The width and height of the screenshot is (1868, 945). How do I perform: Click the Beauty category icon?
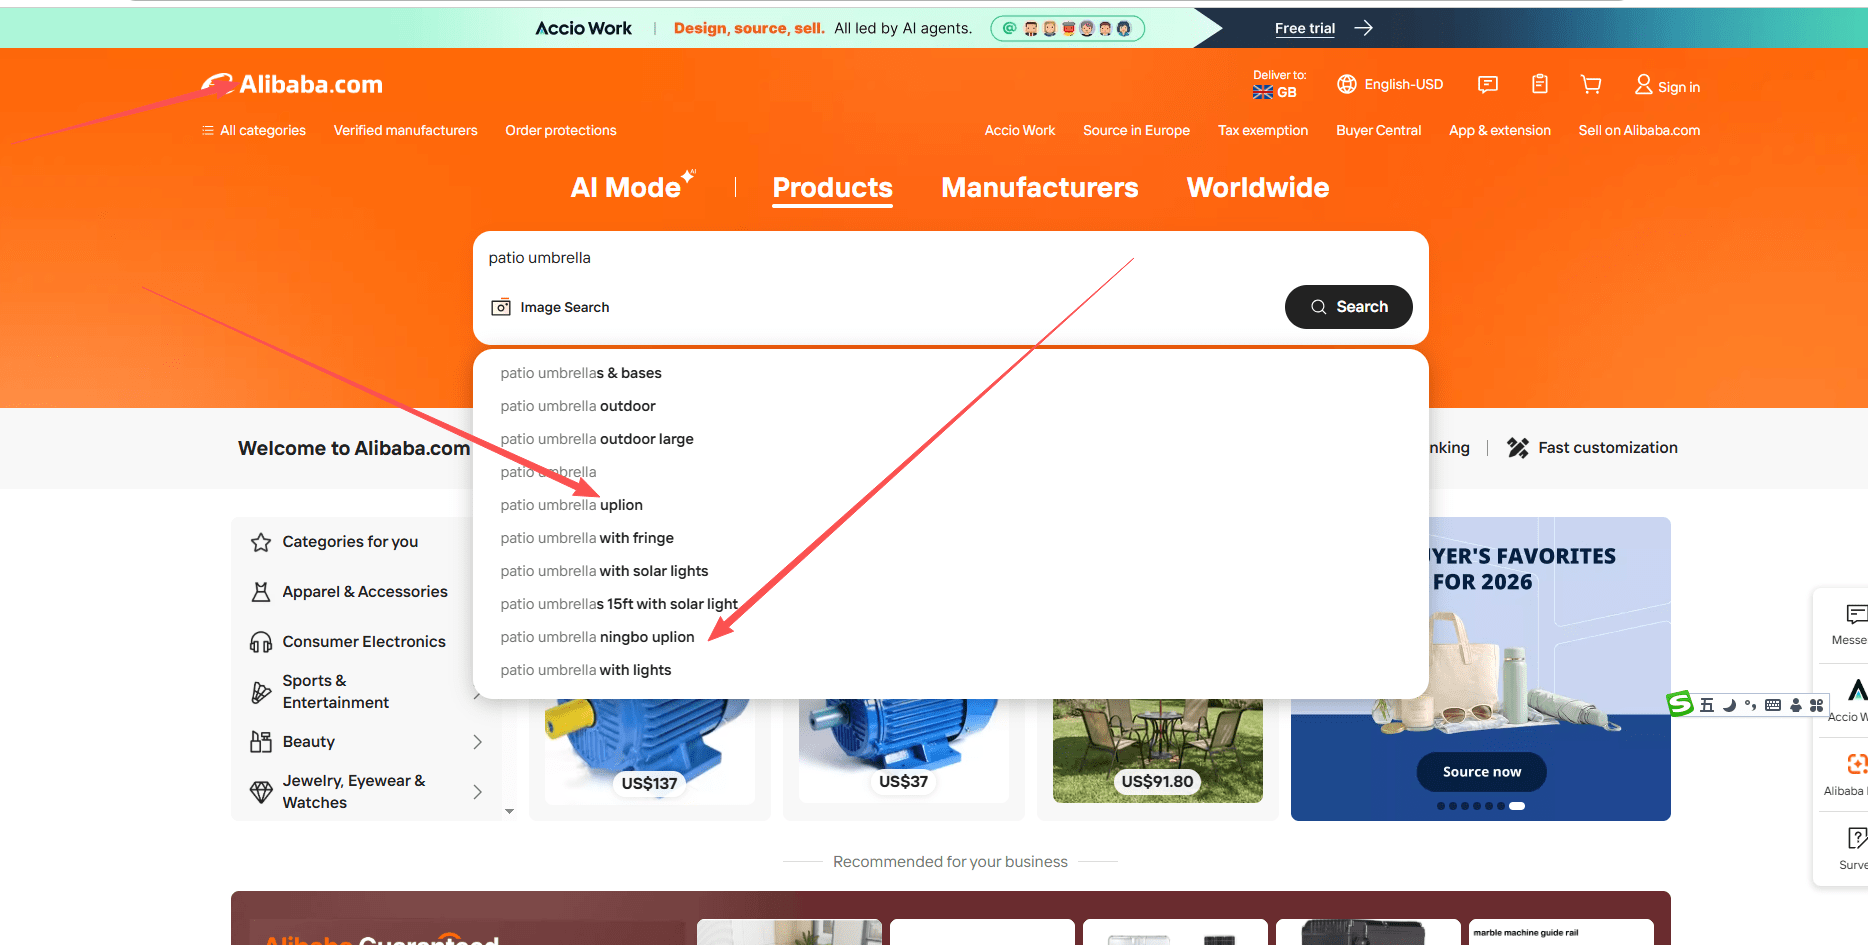(261, 742)
